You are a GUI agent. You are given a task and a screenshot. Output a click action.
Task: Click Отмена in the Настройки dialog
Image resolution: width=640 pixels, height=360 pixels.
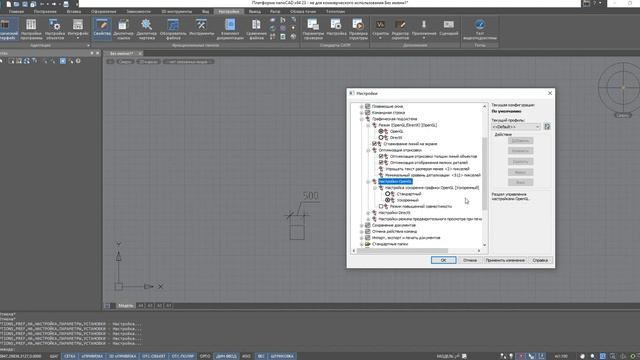[470, 260]
